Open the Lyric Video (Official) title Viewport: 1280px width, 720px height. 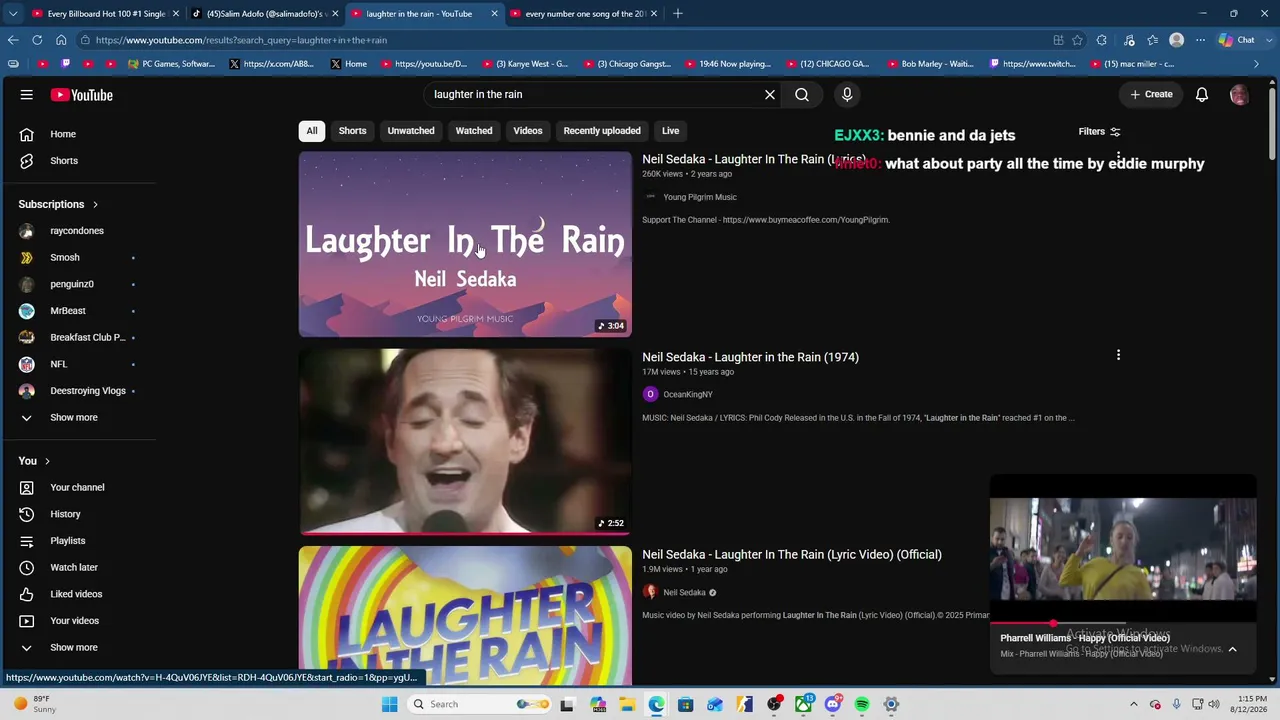pyautogui.click(x=792, y=555)
